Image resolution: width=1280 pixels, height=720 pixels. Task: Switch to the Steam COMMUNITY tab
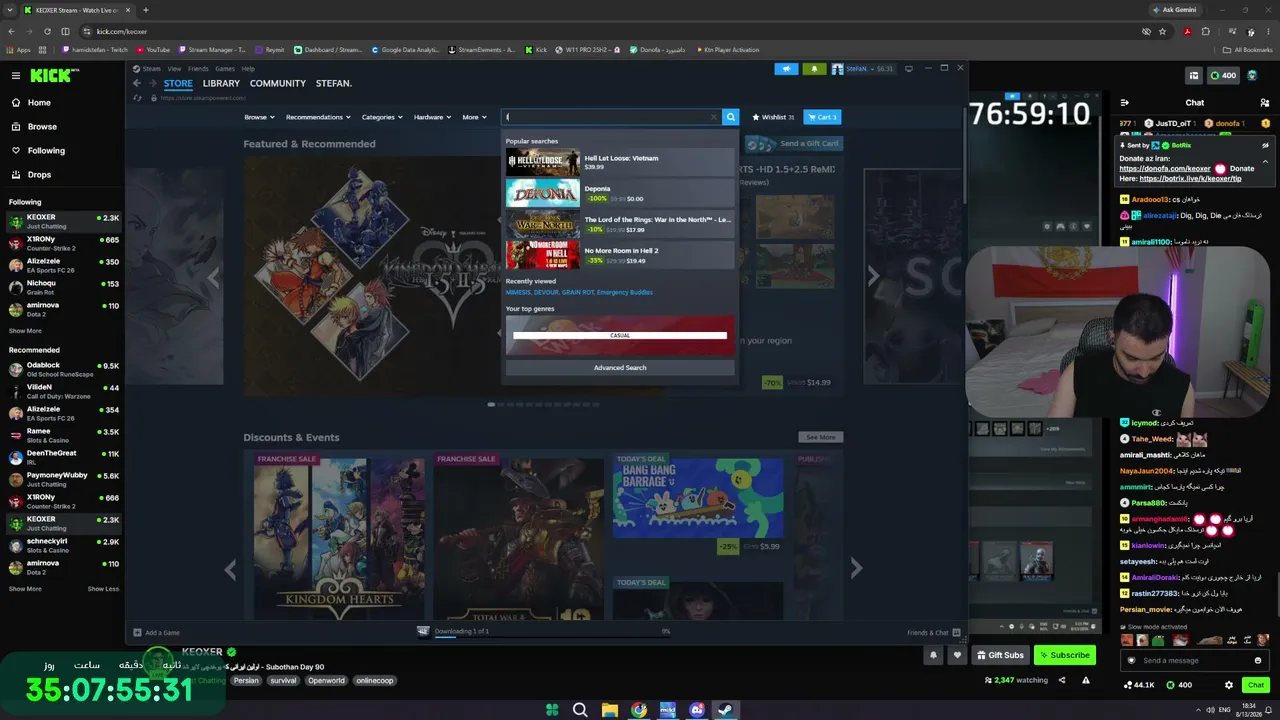tap(278, 83)
